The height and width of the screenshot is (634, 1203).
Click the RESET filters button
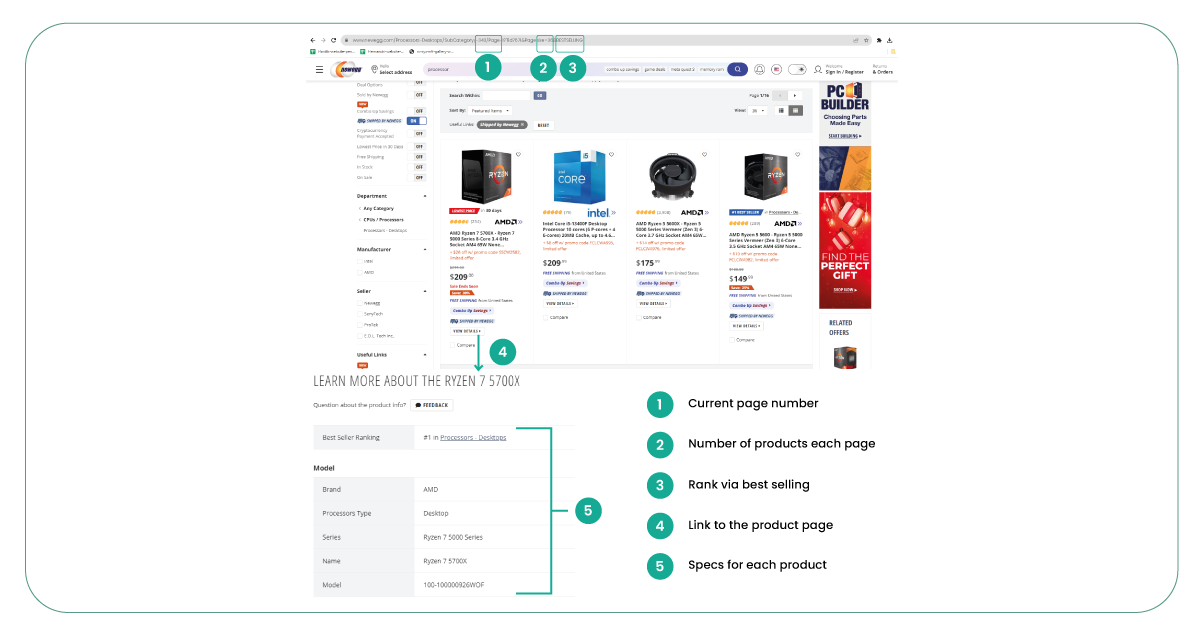click(543, 125)
